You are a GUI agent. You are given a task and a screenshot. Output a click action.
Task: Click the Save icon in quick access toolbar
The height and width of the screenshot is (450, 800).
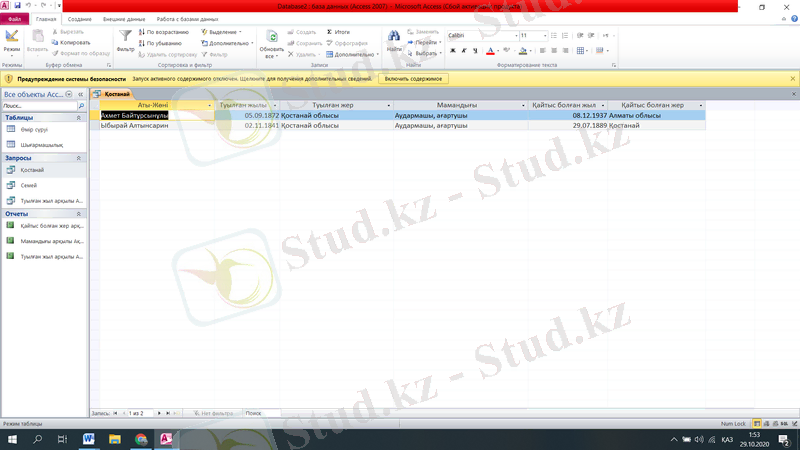[x=17, y=6]
